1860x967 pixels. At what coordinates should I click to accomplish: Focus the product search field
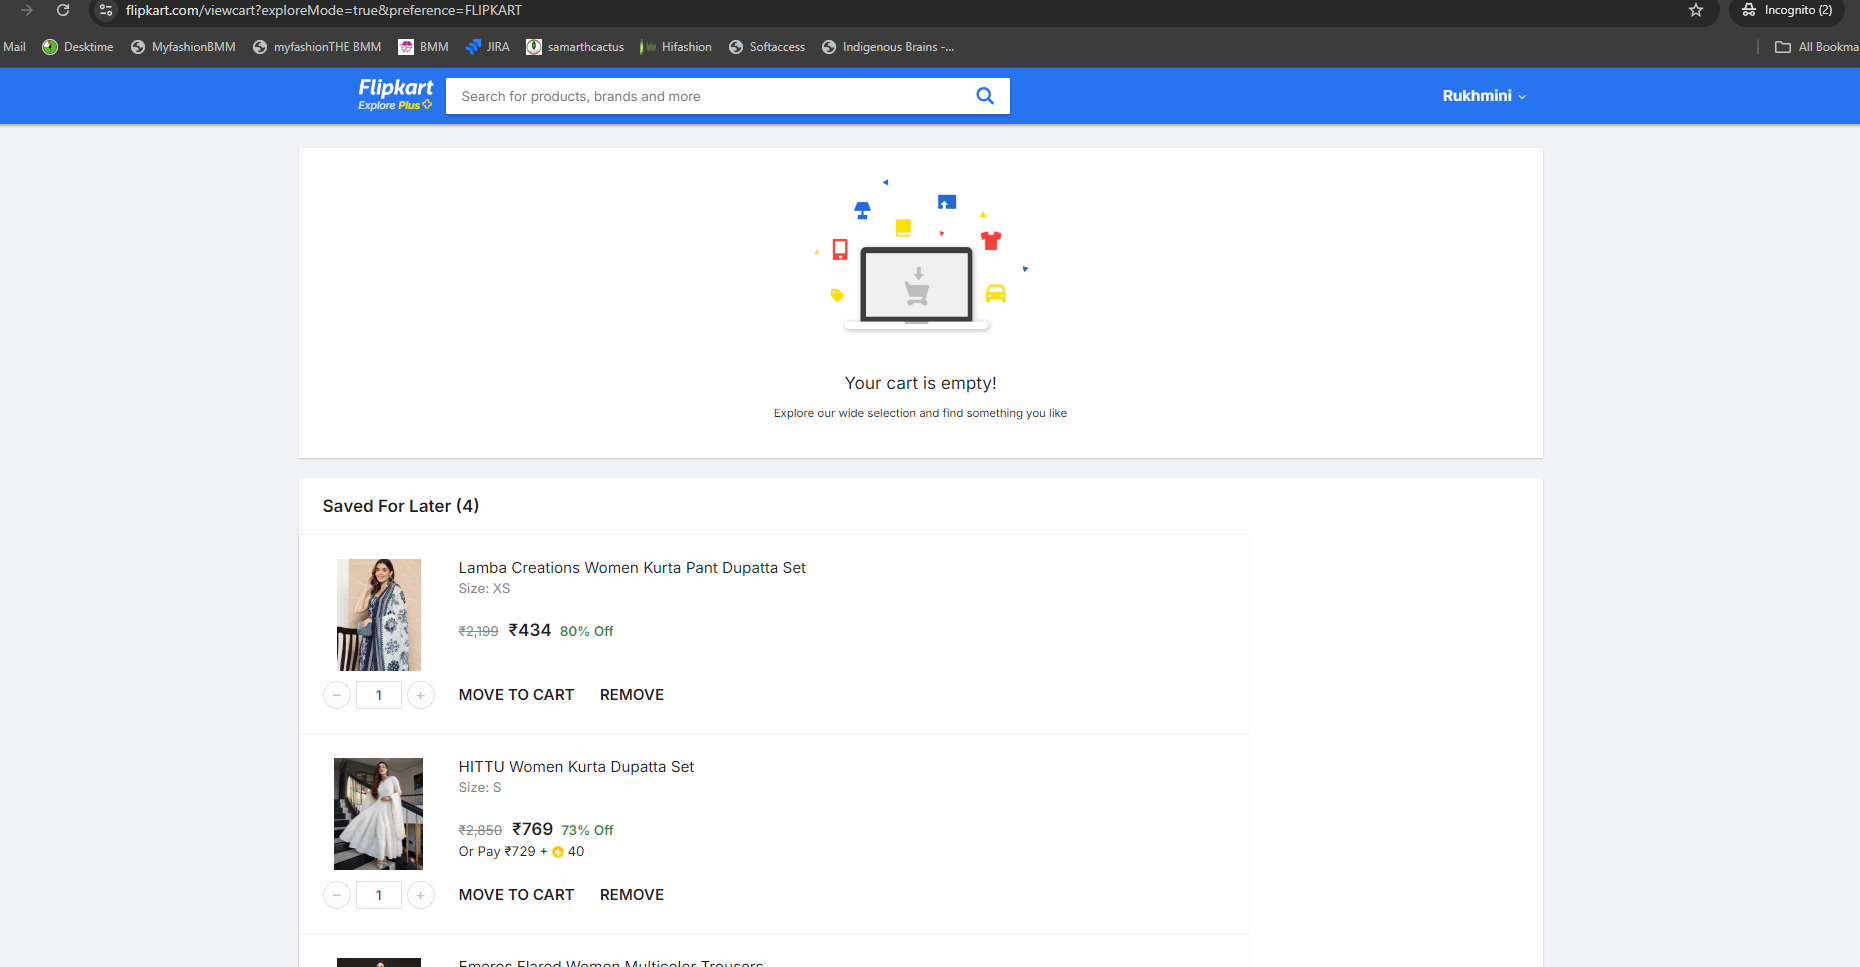tap(710, 96)
